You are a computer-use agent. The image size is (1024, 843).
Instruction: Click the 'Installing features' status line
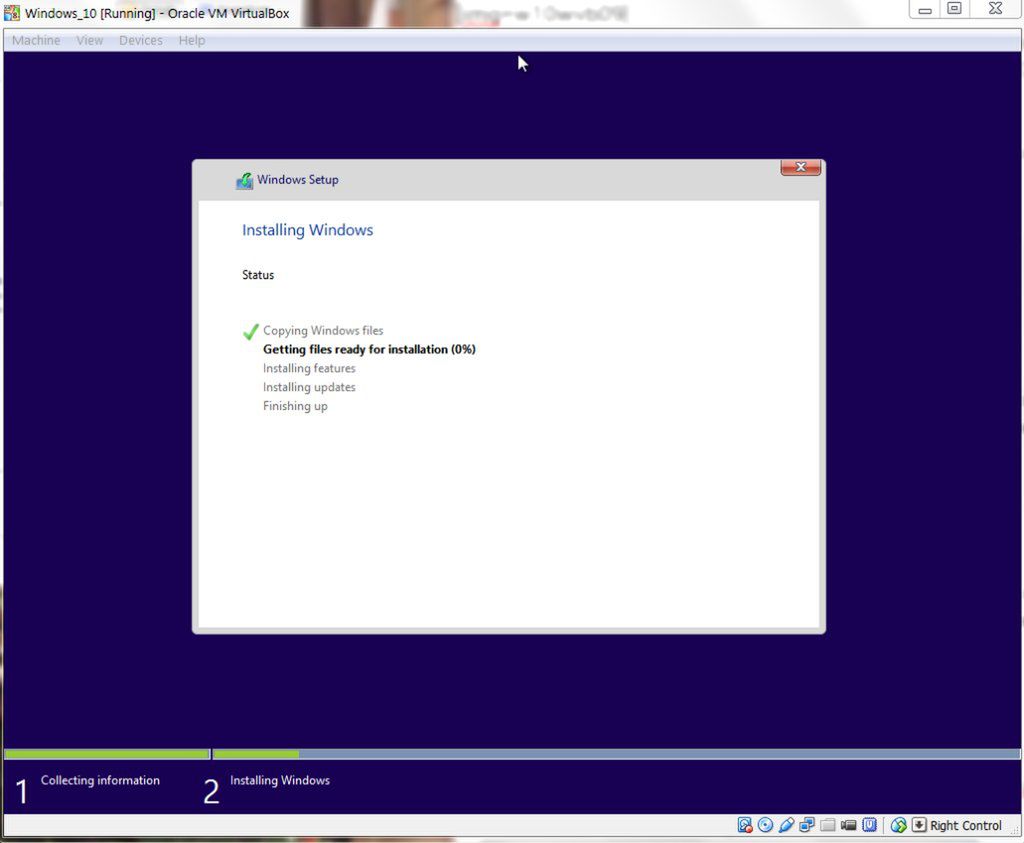point(309,368)
